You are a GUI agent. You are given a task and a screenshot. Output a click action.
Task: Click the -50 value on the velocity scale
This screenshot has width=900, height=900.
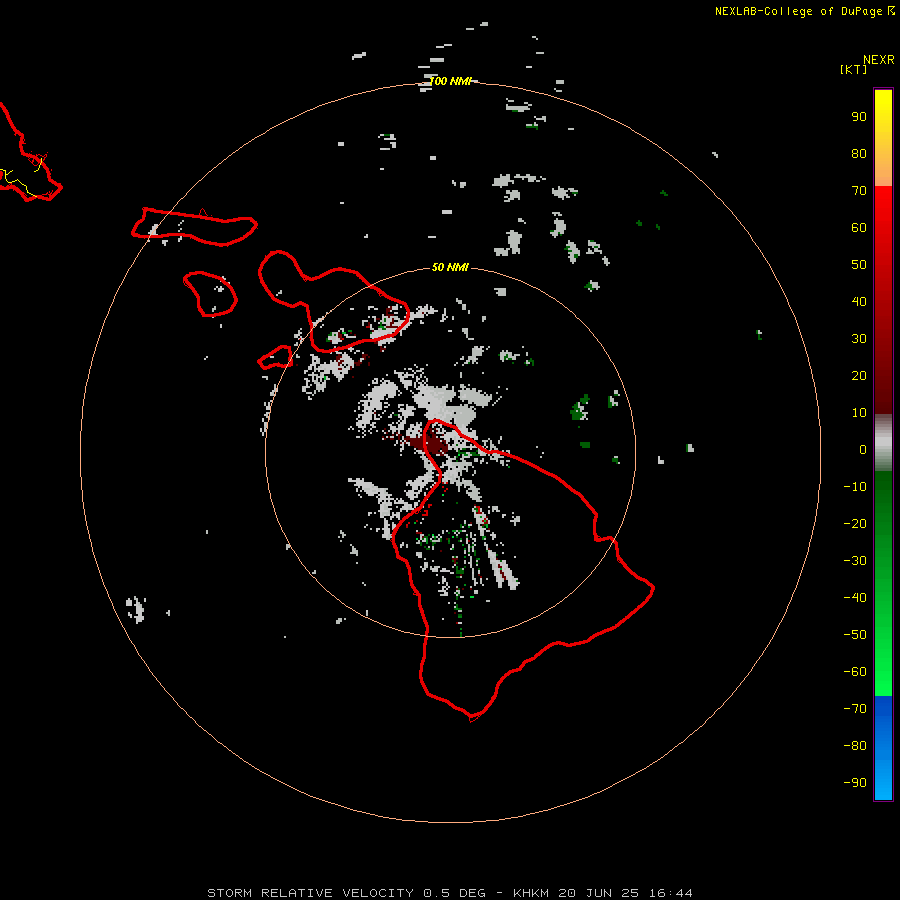[x=855, y=635]
